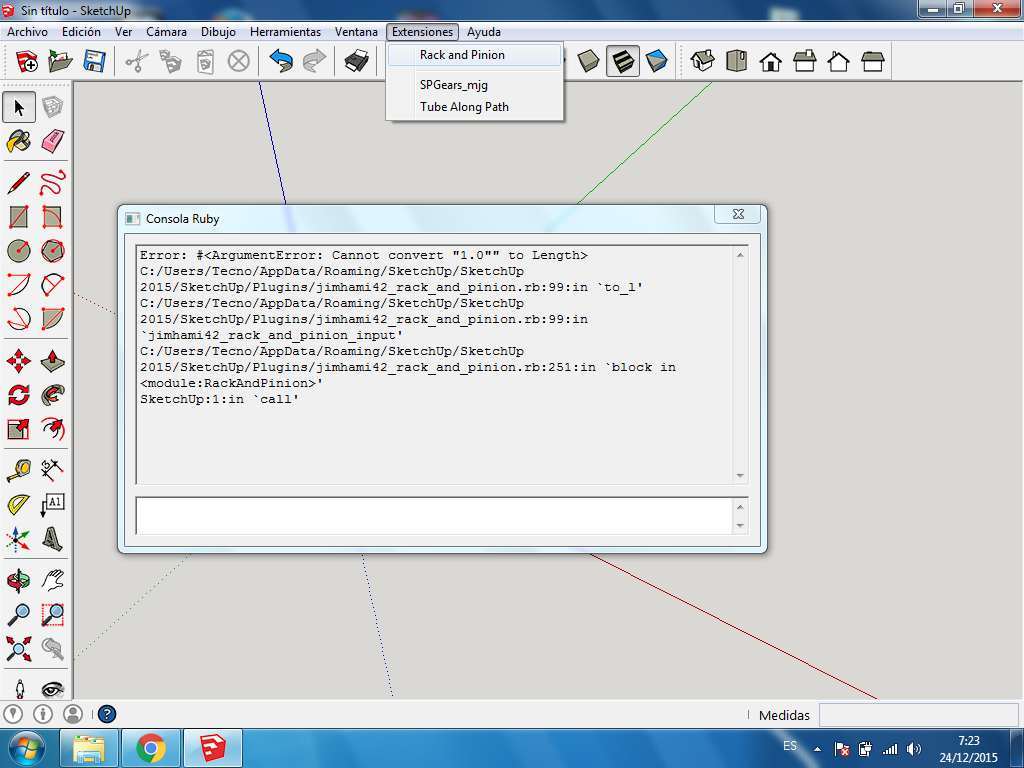Select the Text label tool
This screenshot has height=768, width=1024.
[x=52, y=504]
